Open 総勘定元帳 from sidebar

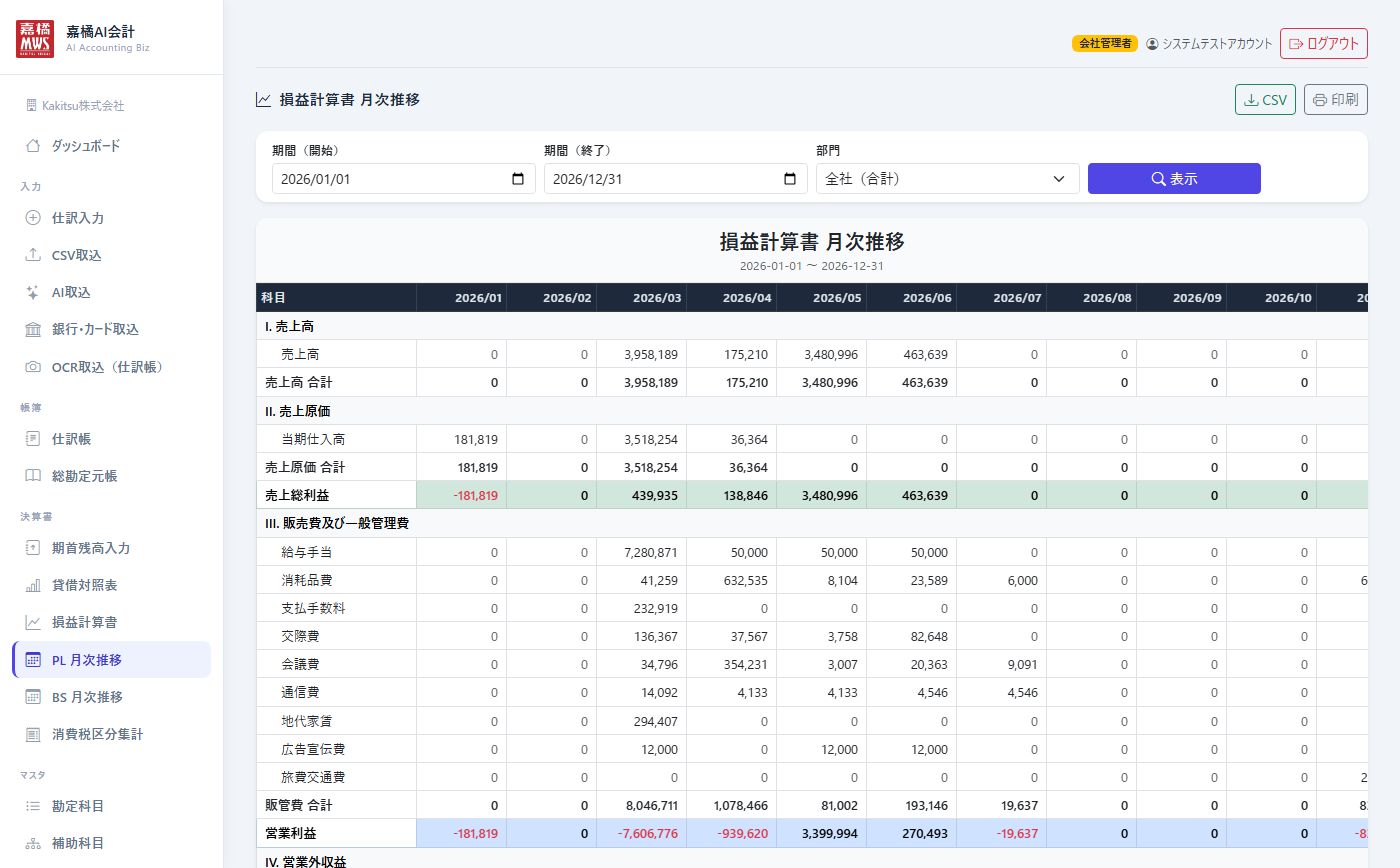click(x=112, y=476)
